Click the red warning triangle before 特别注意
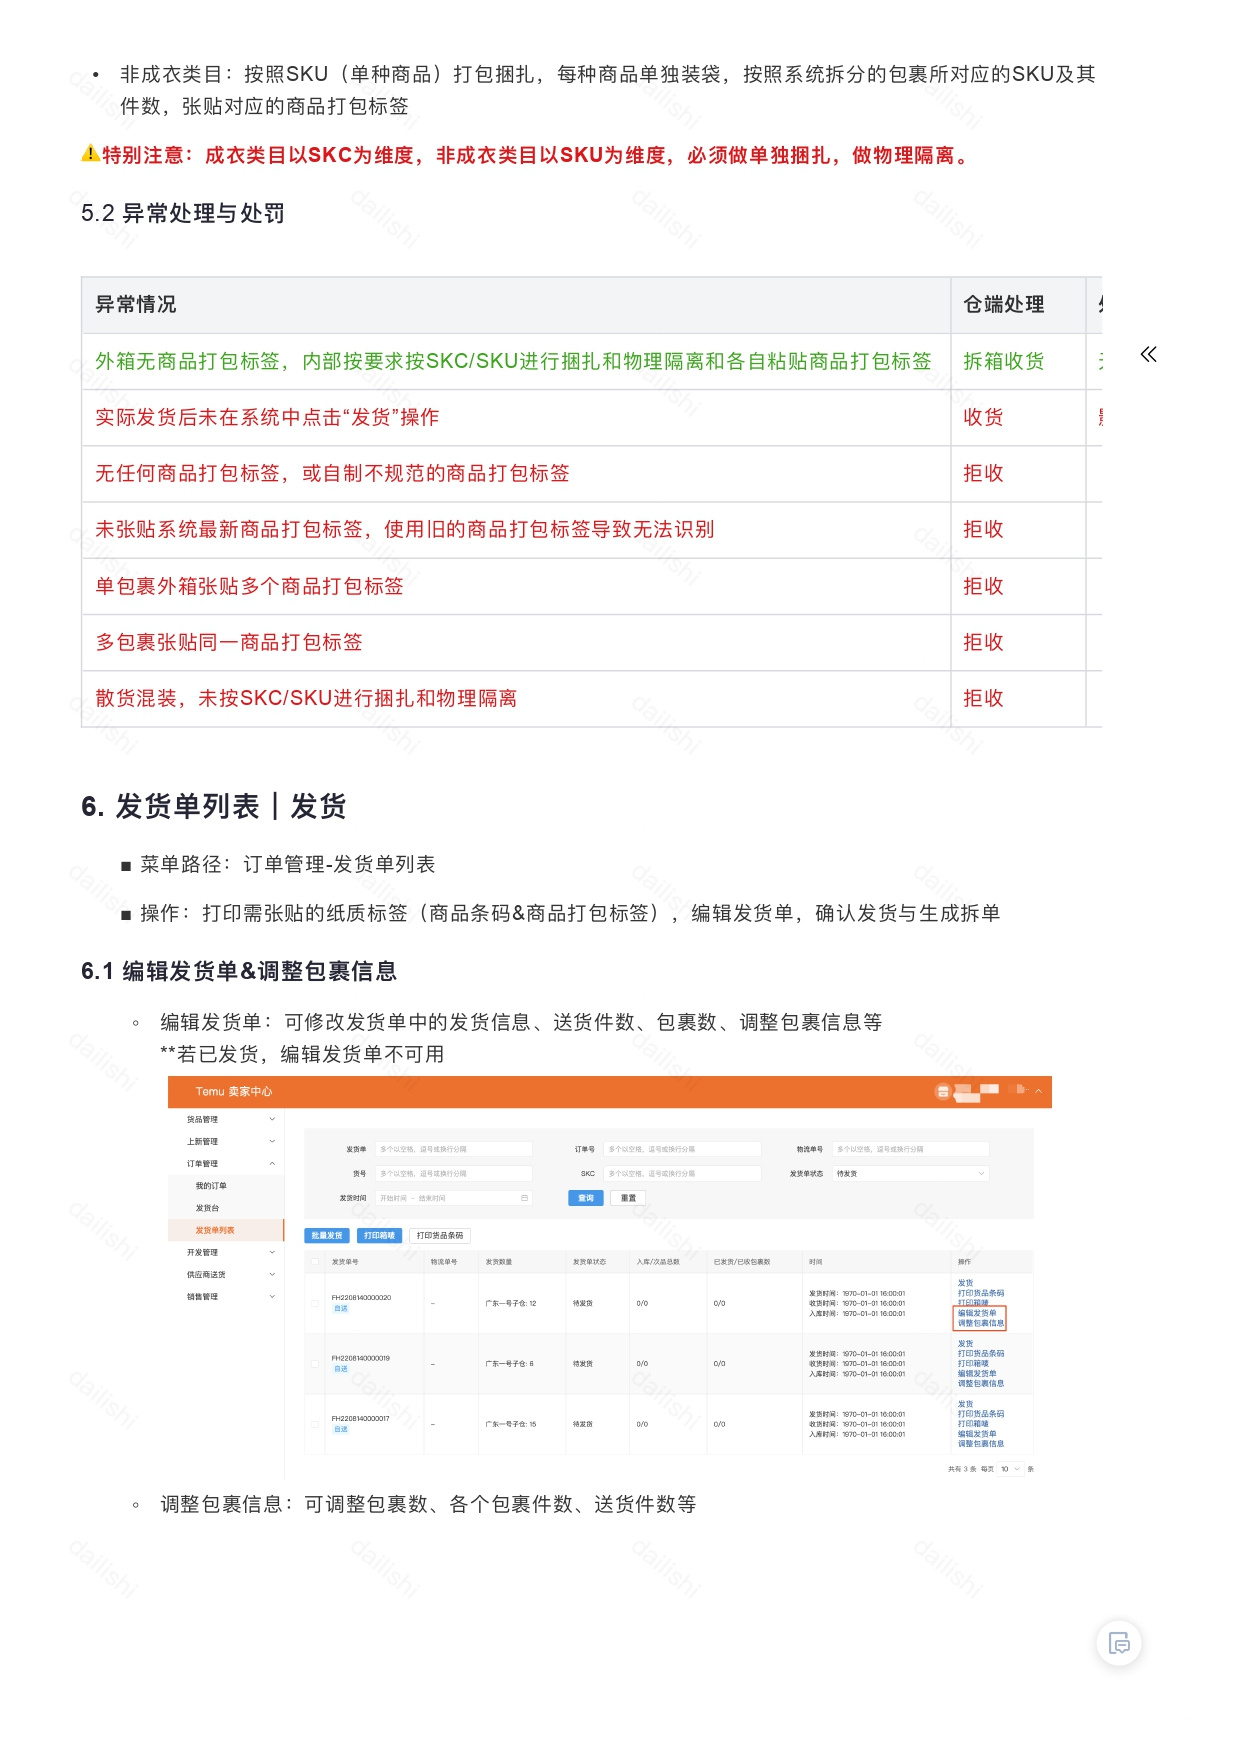The width and height of the screenshot is (1240, 1752). click(x=90, y=153)
